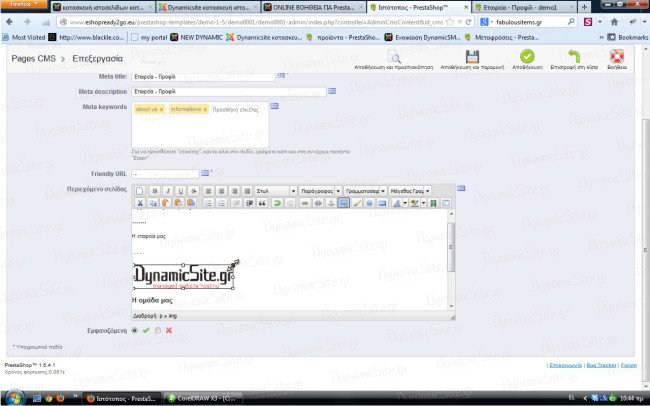
Task: Switch to the ONLINE ΒΟΗΘΕΙΑ browser tab
Action: click(314, 7)
